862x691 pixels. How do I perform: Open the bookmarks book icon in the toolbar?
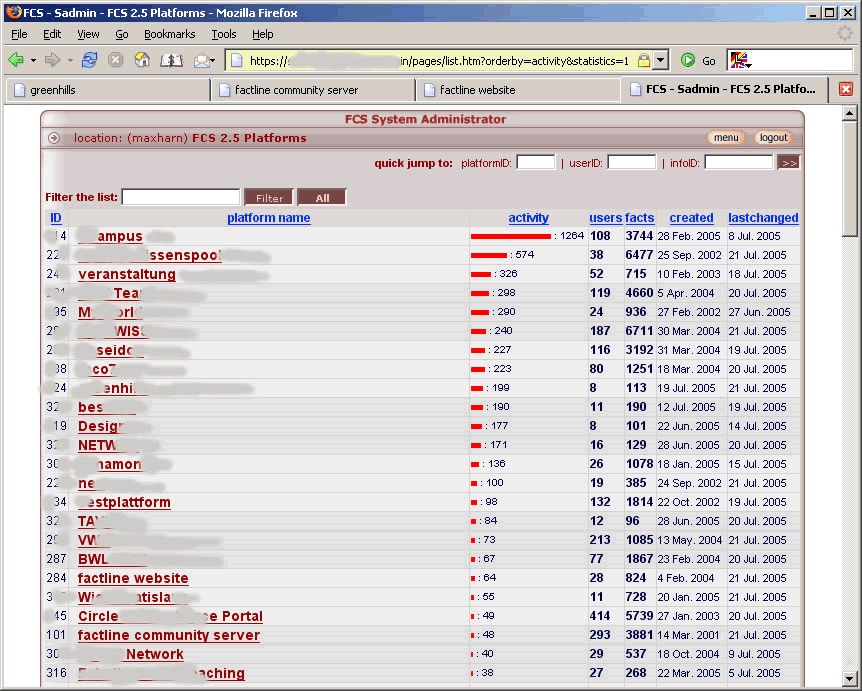[171, 60]
